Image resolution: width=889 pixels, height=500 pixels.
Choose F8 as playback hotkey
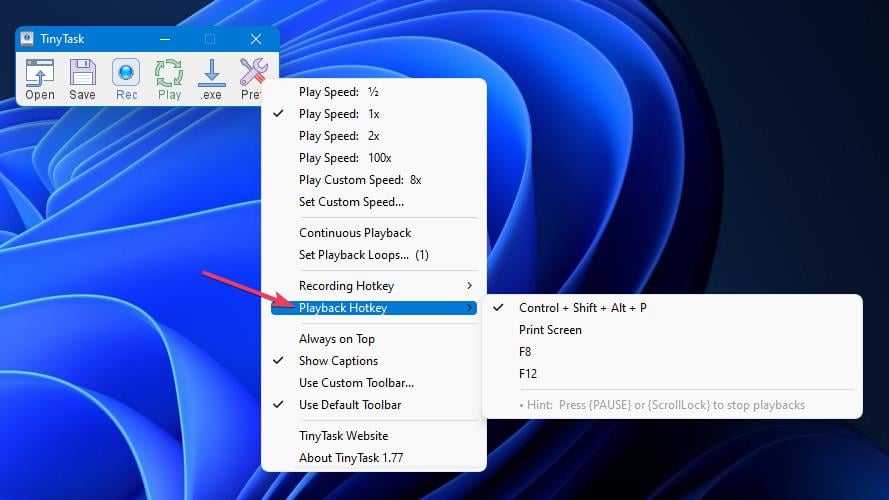point(672,352)
